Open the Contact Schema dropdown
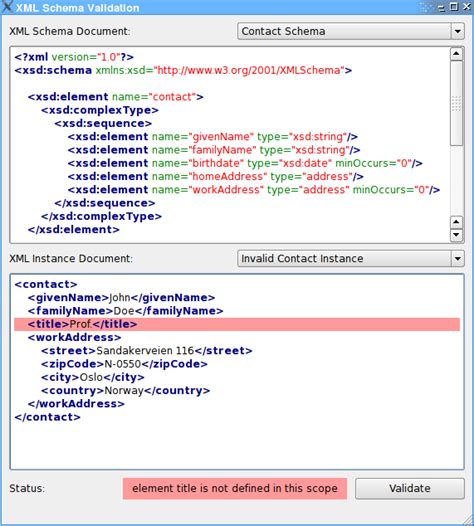 351,31
